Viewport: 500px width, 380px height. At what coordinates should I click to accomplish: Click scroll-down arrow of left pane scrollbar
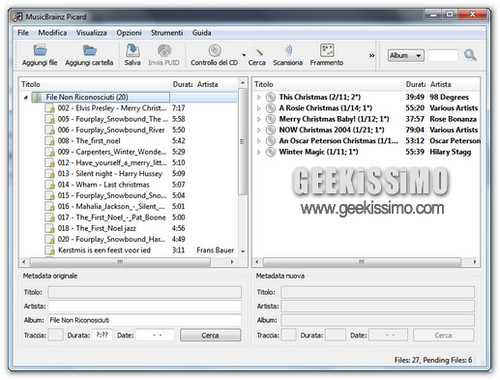243,252
